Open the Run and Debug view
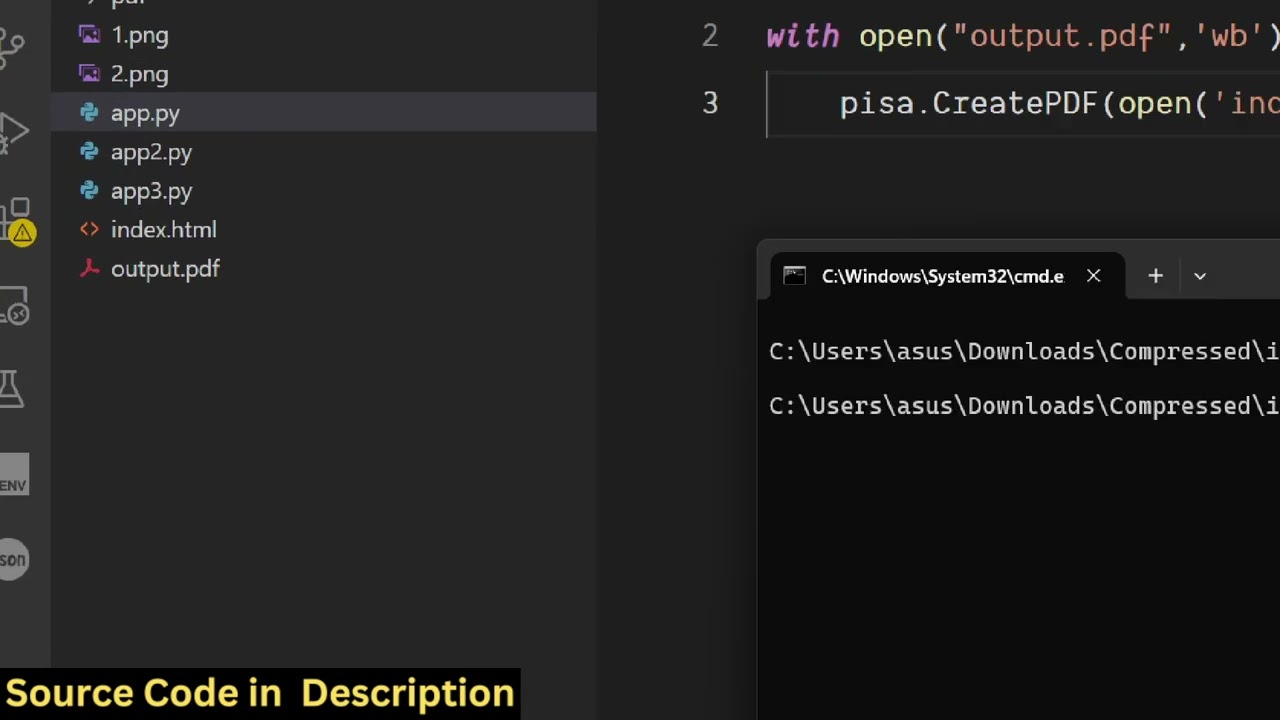 [12, 131]
